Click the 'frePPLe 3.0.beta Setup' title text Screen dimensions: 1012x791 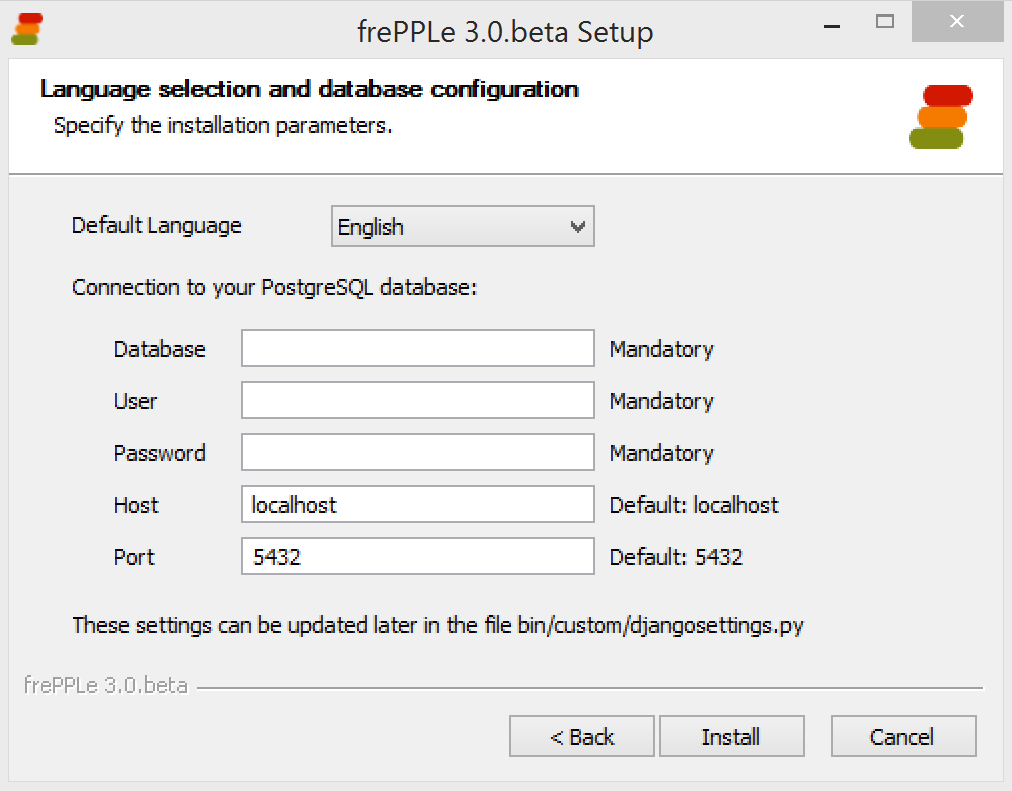pyautogui.click(x=505, y=32)
